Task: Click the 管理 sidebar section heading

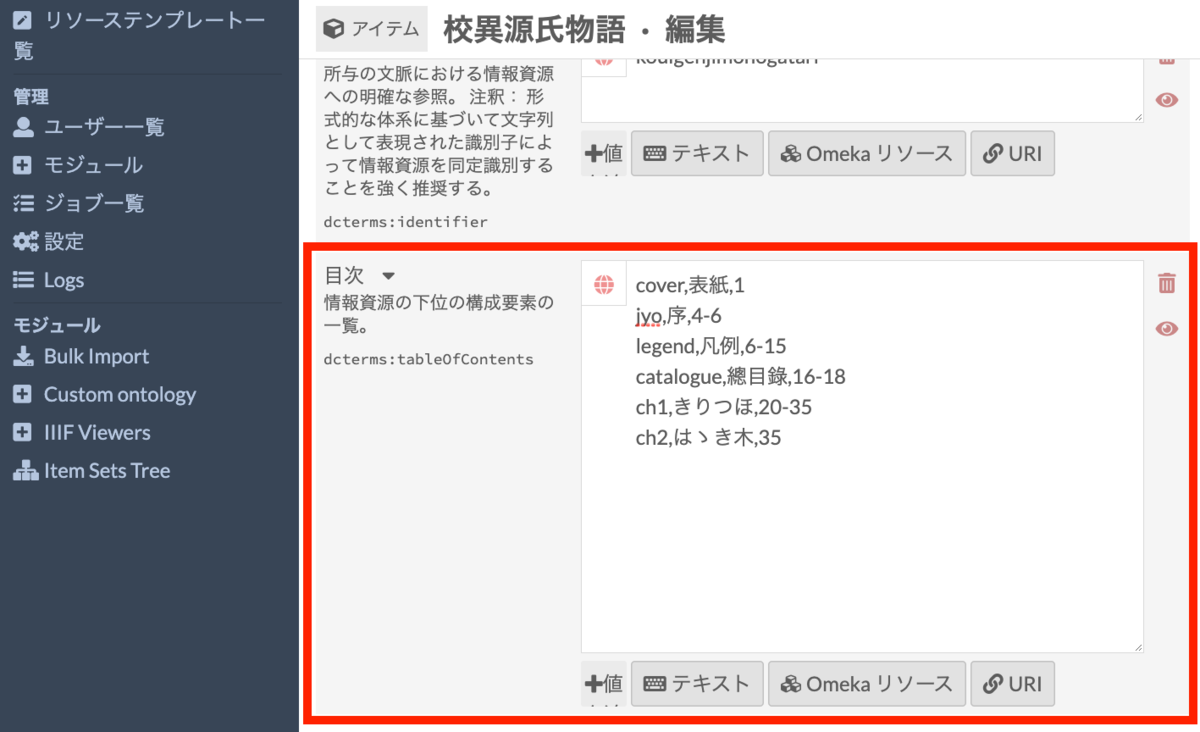Action: pyautogui.click(x=31, y=97)
